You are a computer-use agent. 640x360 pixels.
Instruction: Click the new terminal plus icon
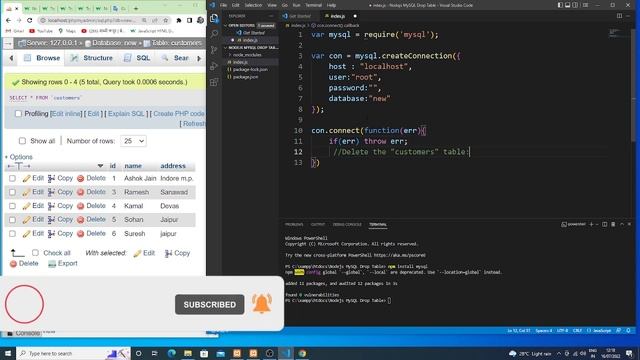[x=591, y=224]
